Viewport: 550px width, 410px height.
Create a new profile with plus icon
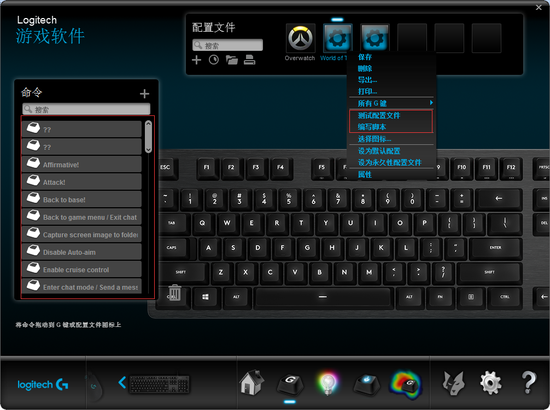click(x=196, y=60)
